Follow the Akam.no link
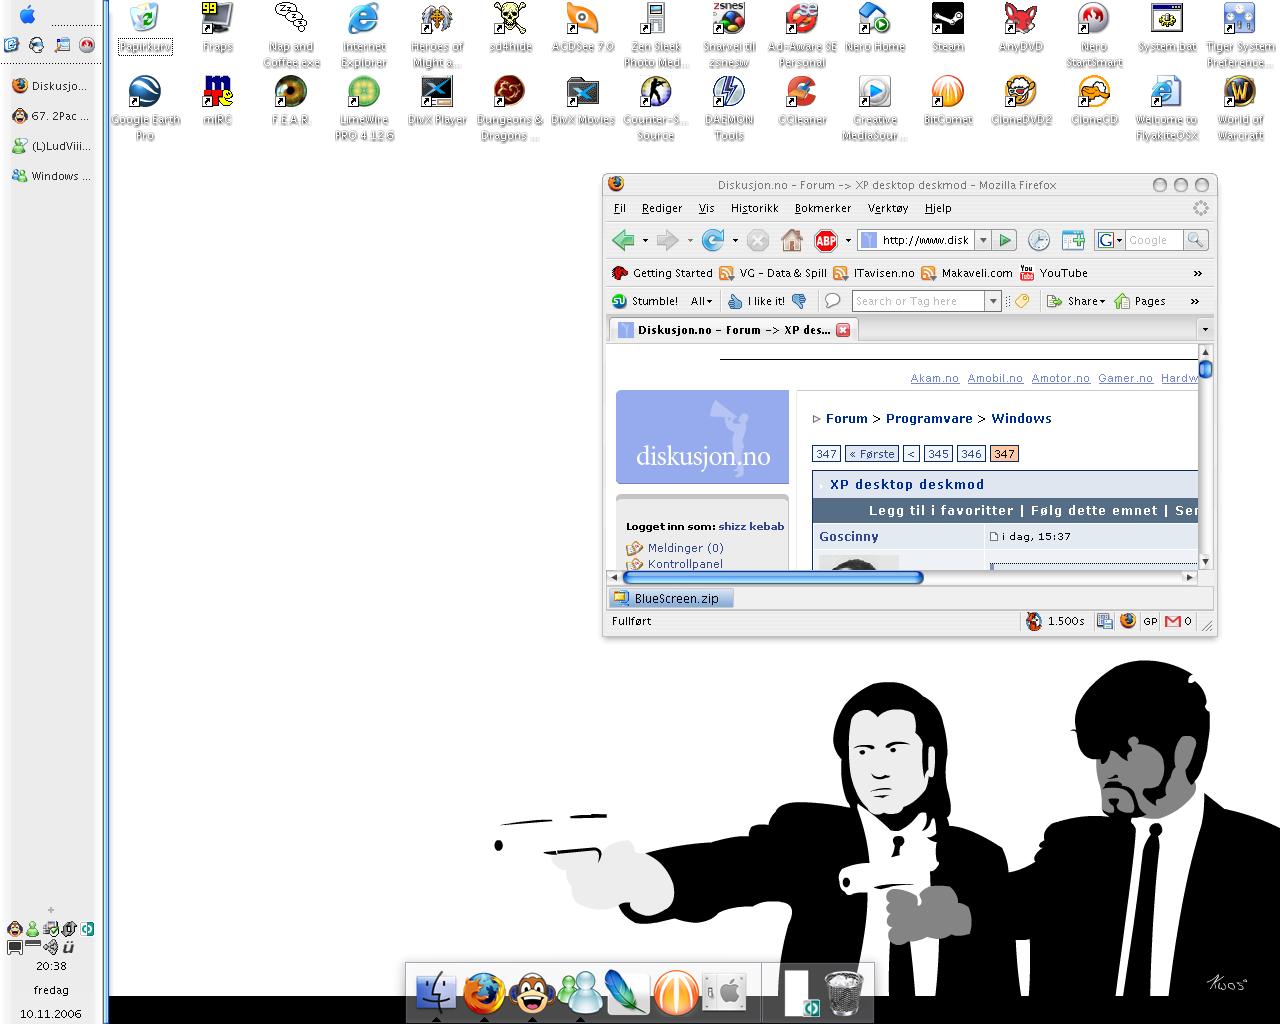The image size is (1280, 1024). (934, 378)
